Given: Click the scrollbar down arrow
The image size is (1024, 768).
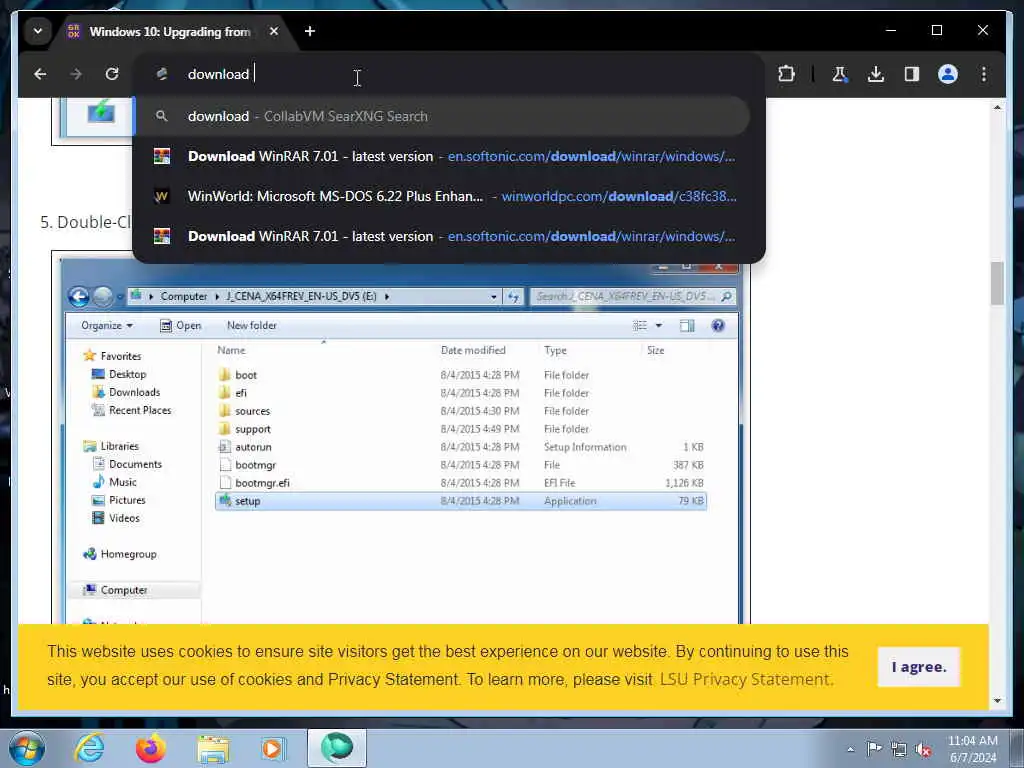Looking at the screenshot, I should point(997,701).
